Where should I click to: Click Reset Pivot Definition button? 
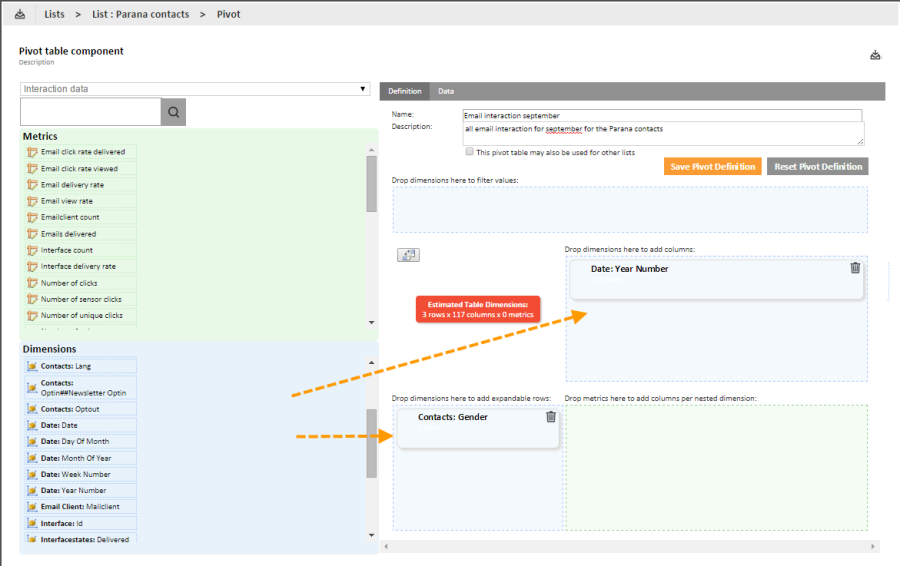click(x=817, y=166)
